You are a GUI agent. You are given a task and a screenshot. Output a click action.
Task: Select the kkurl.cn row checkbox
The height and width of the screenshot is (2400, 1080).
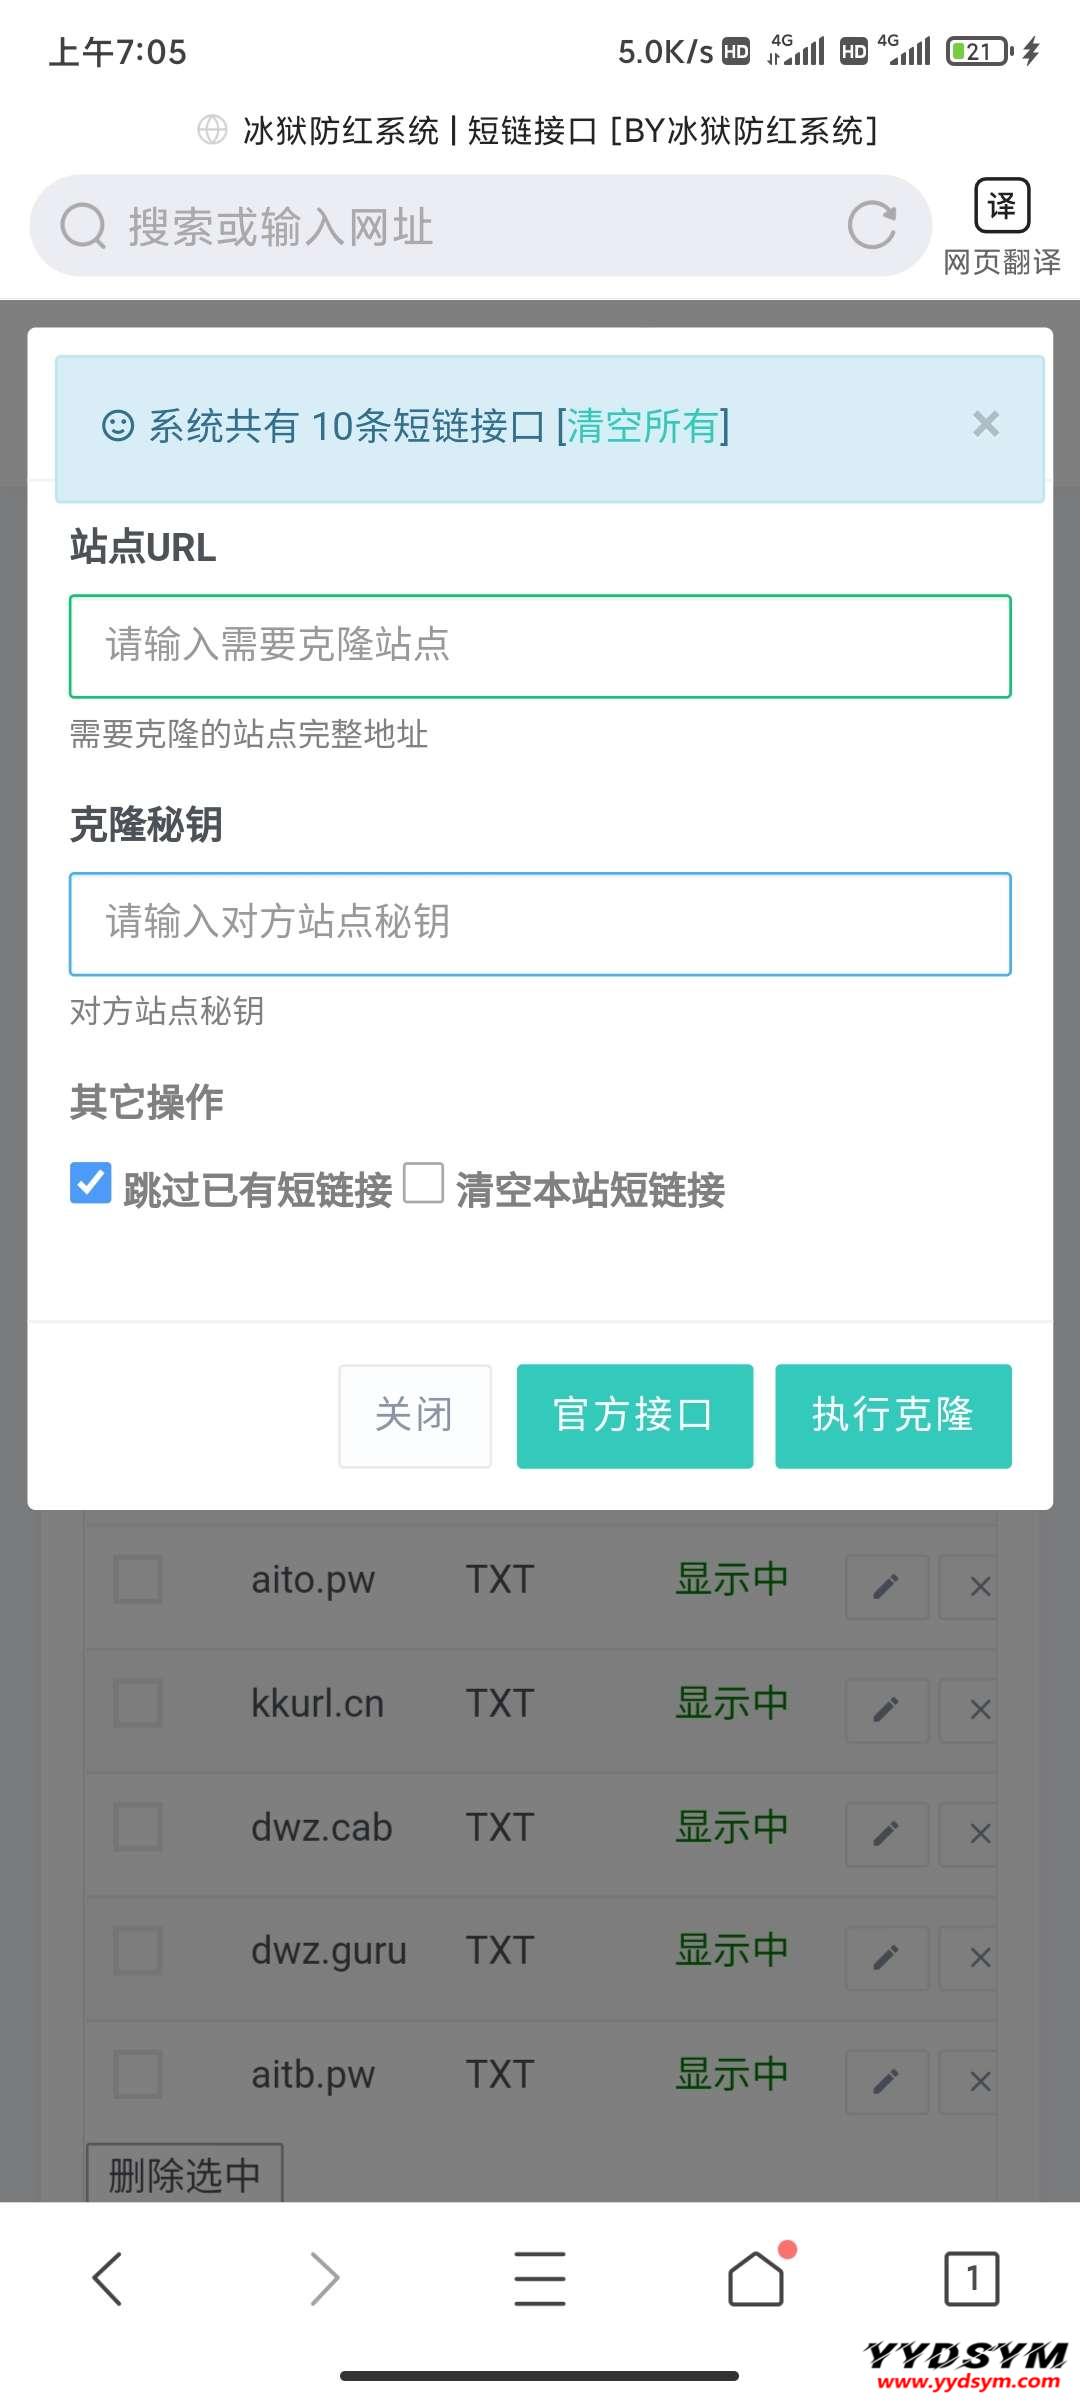[138, 1703]
